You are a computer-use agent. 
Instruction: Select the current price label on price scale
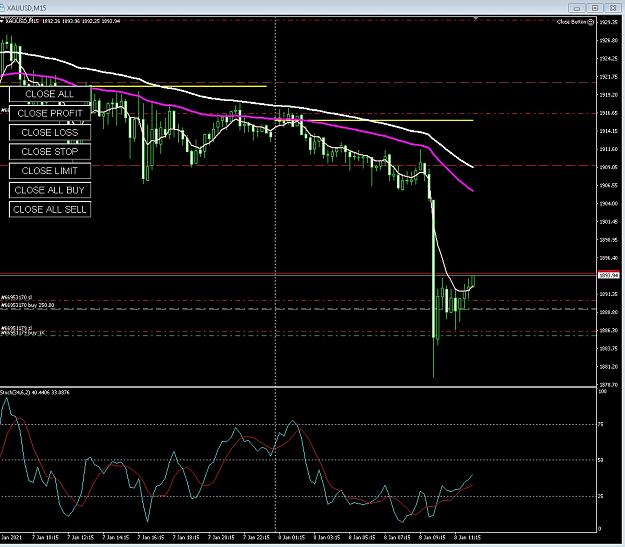[609, 275]
